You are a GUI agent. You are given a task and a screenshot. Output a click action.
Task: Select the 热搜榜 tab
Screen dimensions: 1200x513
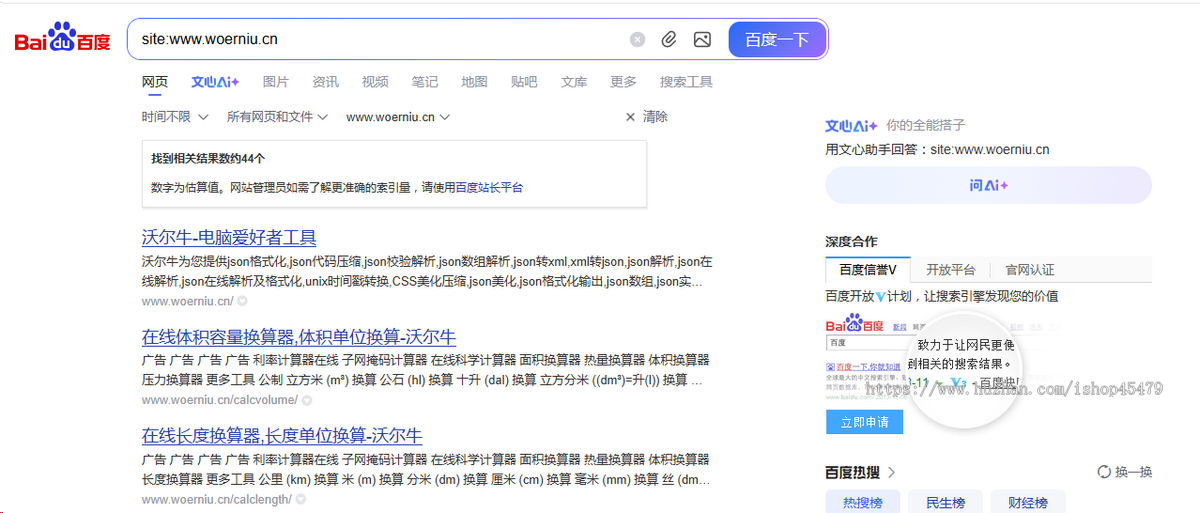pos(862,503)
